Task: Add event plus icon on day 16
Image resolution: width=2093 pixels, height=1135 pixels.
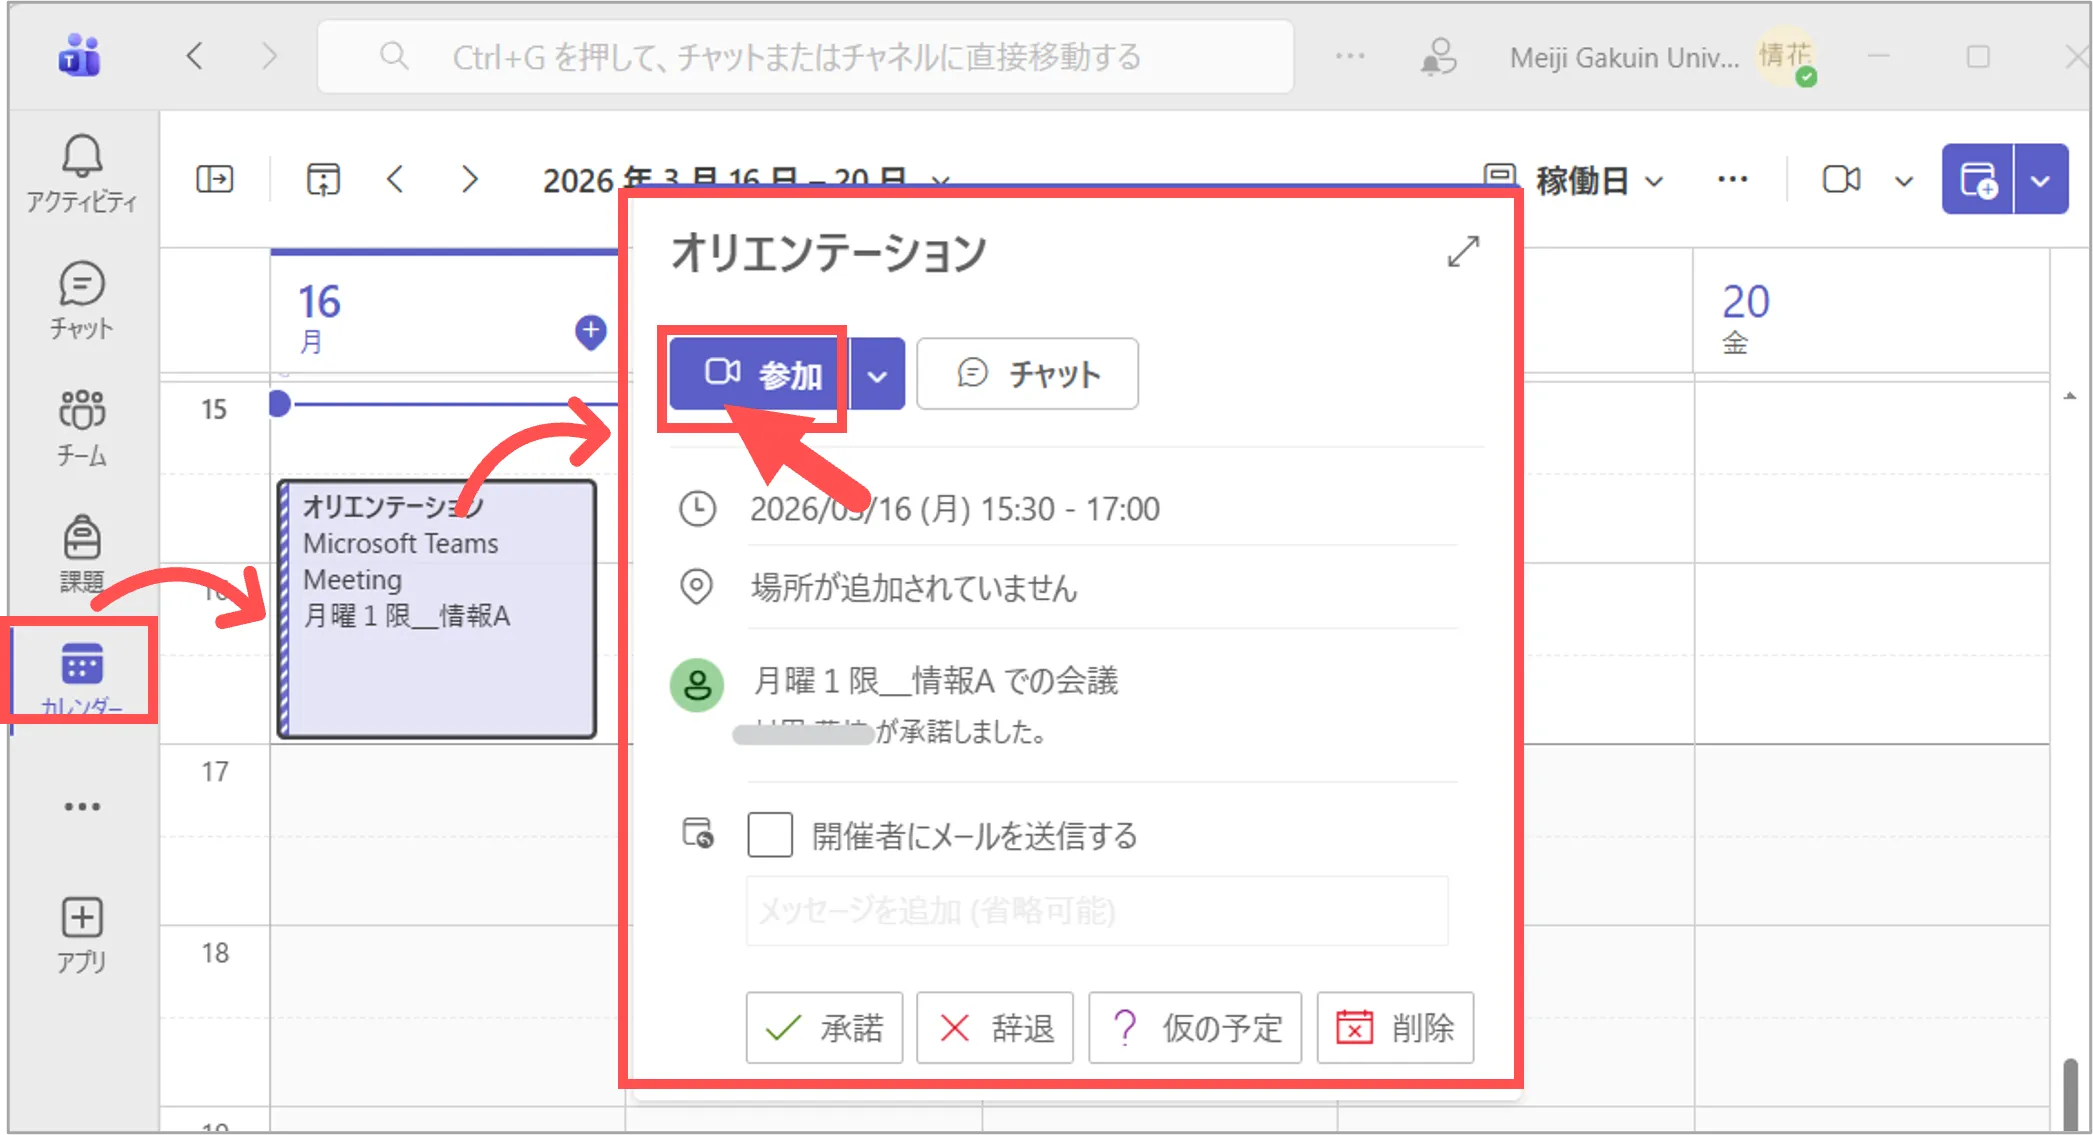Action: [x=590, y=331]
